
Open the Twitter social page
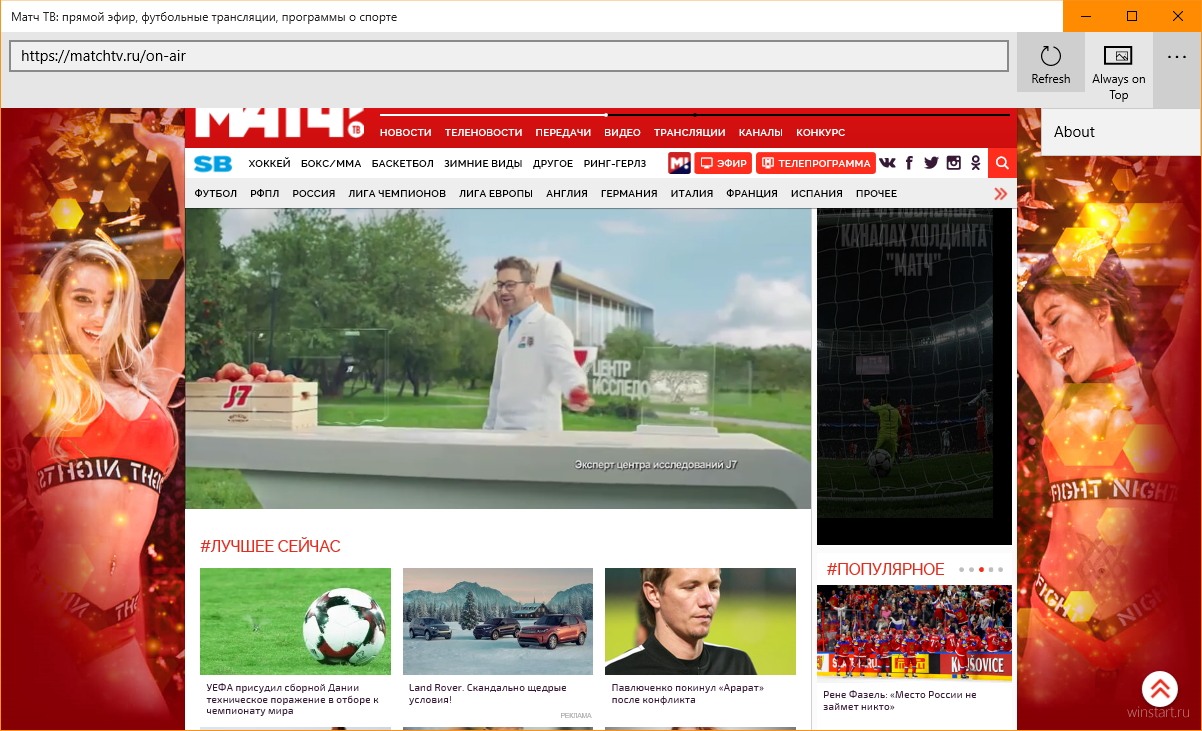coord(931,163)
